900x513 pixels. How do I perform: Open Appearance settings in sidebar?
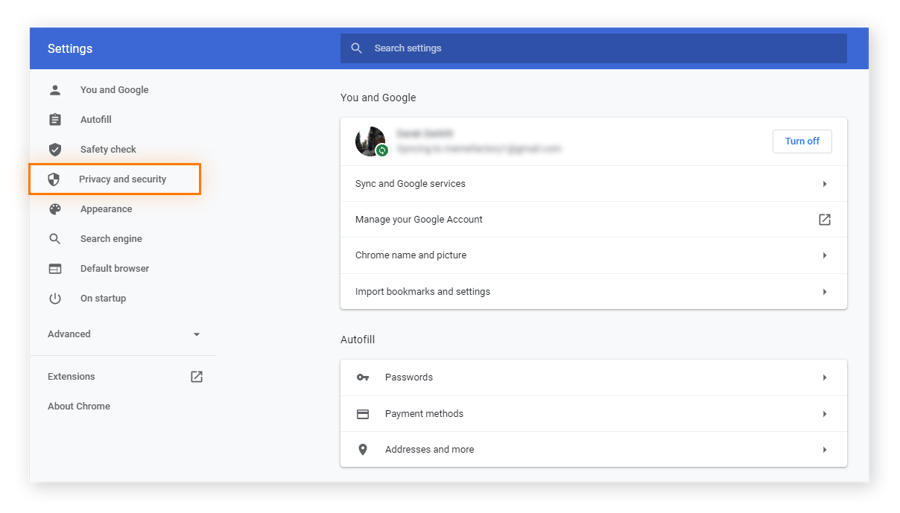[x=106, y=209]
